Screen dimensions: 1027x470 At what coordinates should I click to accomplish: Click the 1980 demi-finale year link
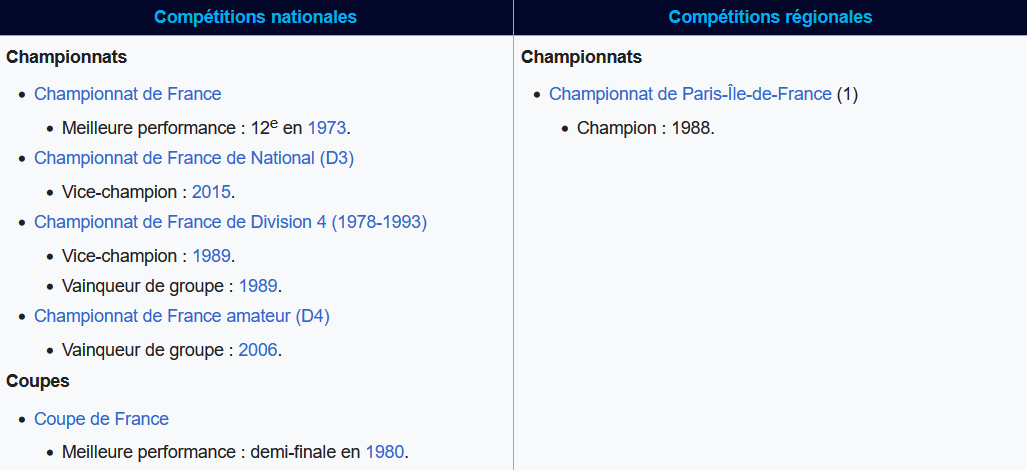(x=384, y=452)
